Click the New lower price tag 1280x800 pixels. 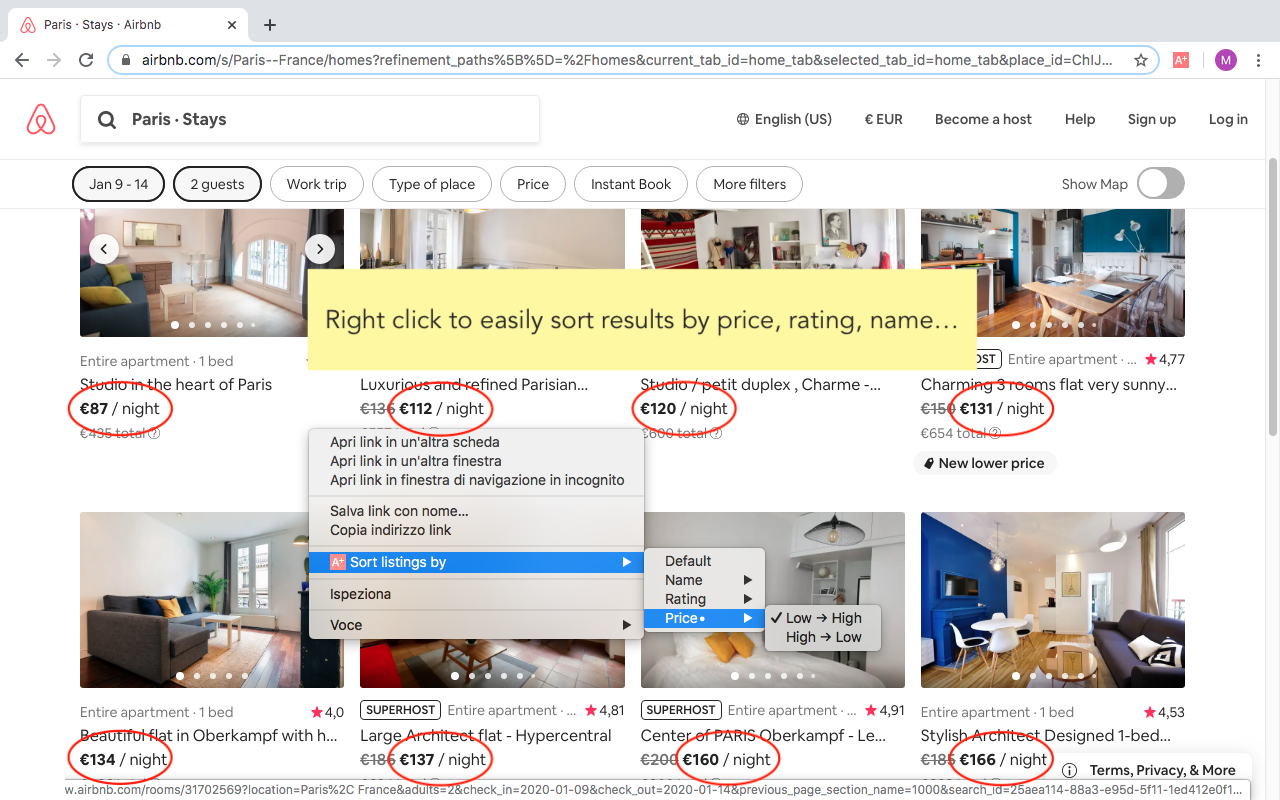pos(985,463)
